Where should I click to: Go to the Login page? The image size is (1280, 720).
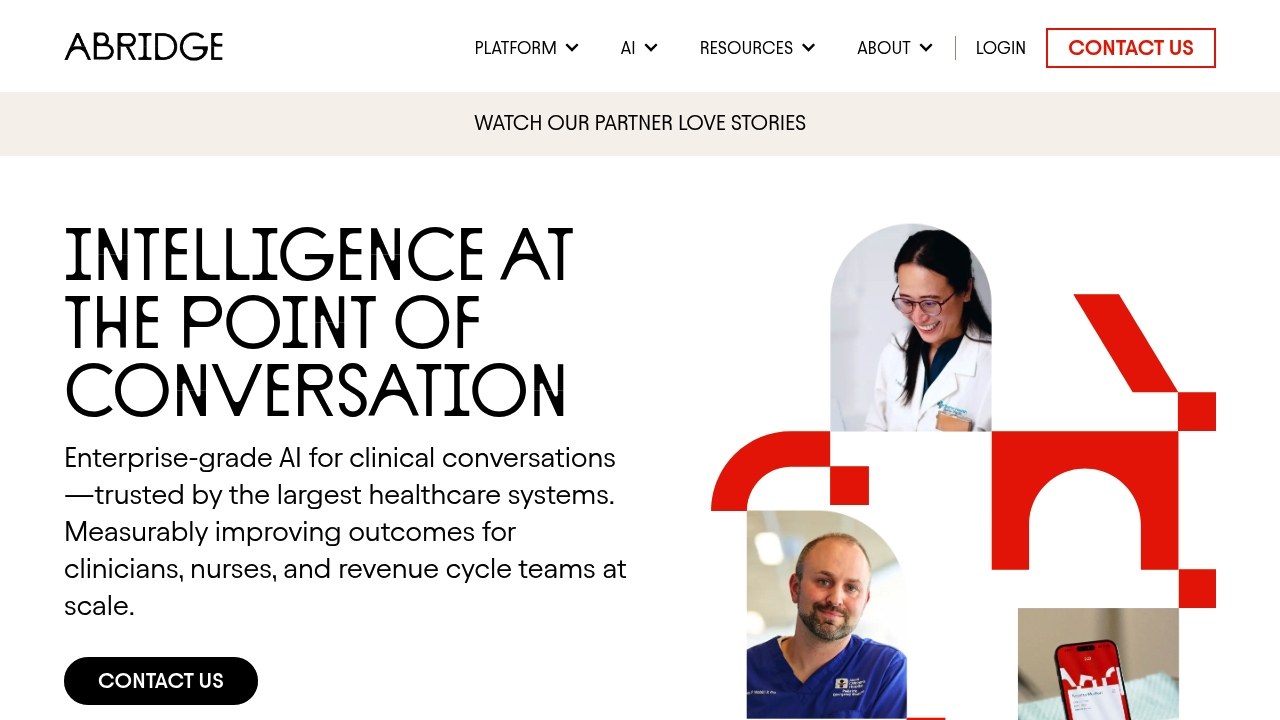(x=1001, y=48)
